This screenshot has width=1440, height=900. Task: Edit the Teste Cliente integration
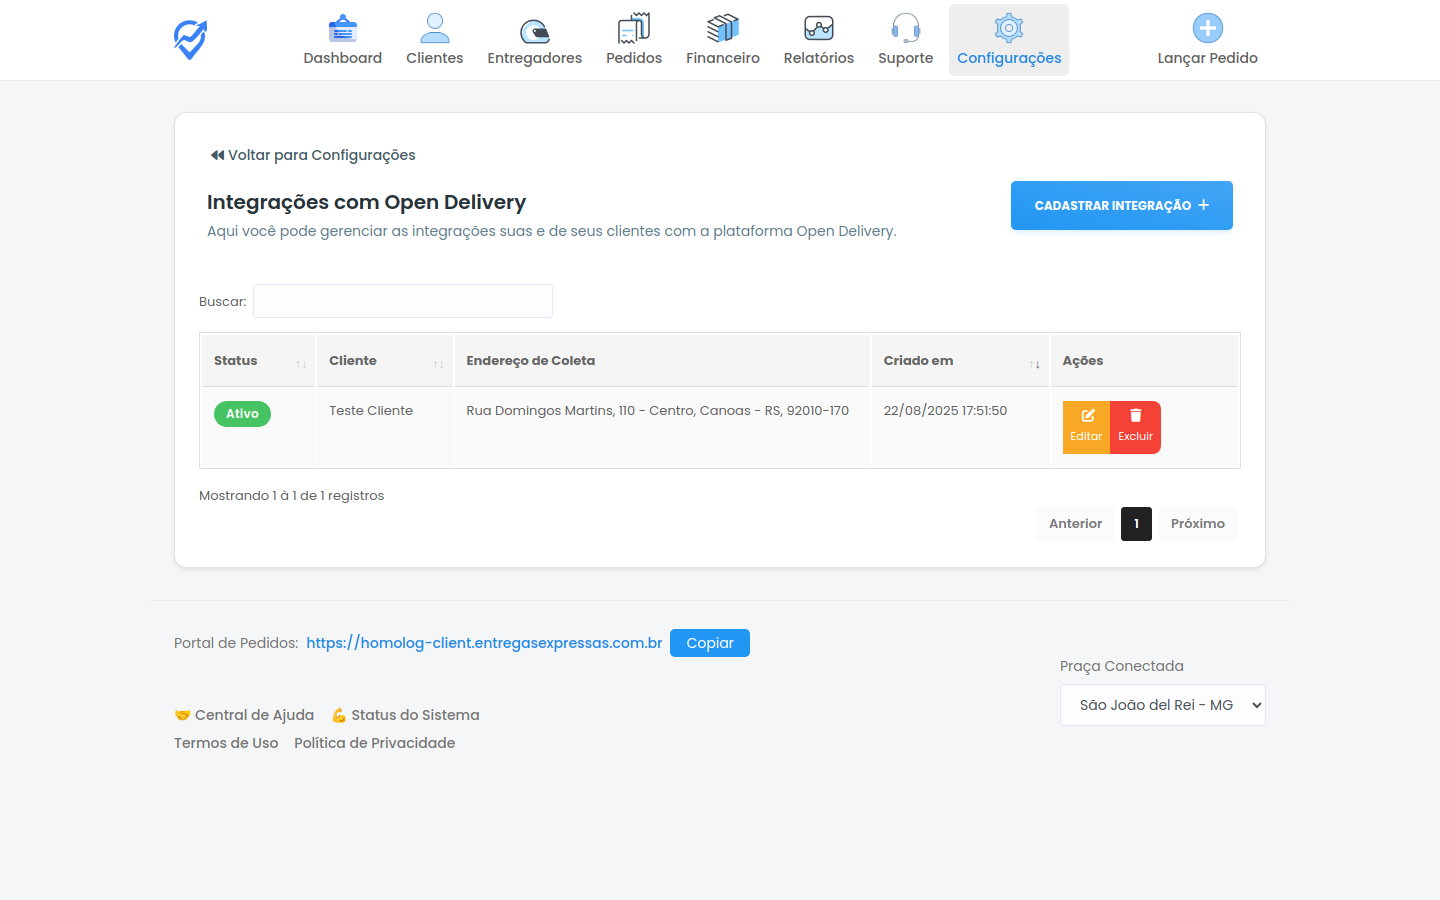1086,426
